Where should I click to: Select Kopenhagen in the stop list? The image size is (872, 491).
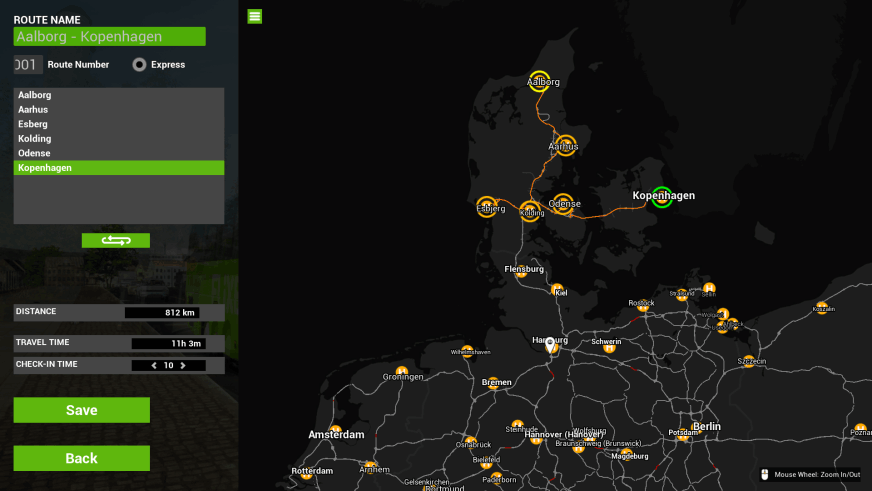tap(119, 167)
